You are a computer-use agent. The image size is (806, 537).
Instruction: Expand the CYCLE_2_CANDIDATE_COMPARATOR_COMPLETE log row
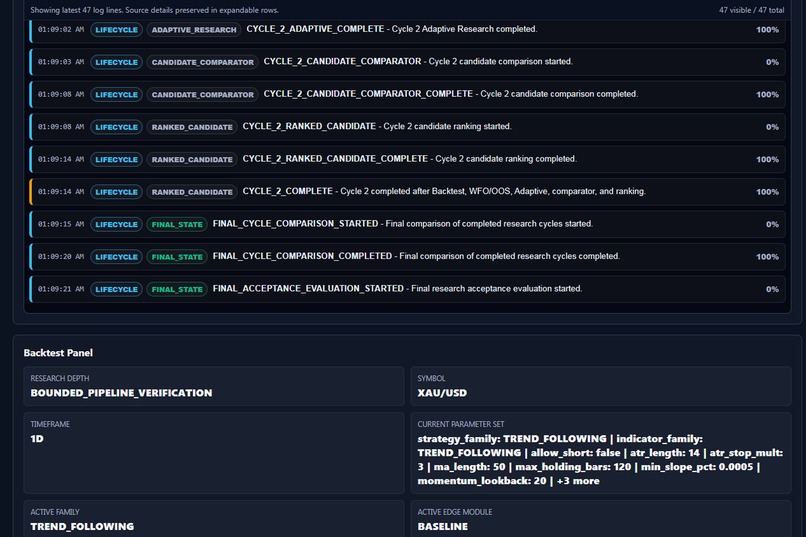pos(408,95)
